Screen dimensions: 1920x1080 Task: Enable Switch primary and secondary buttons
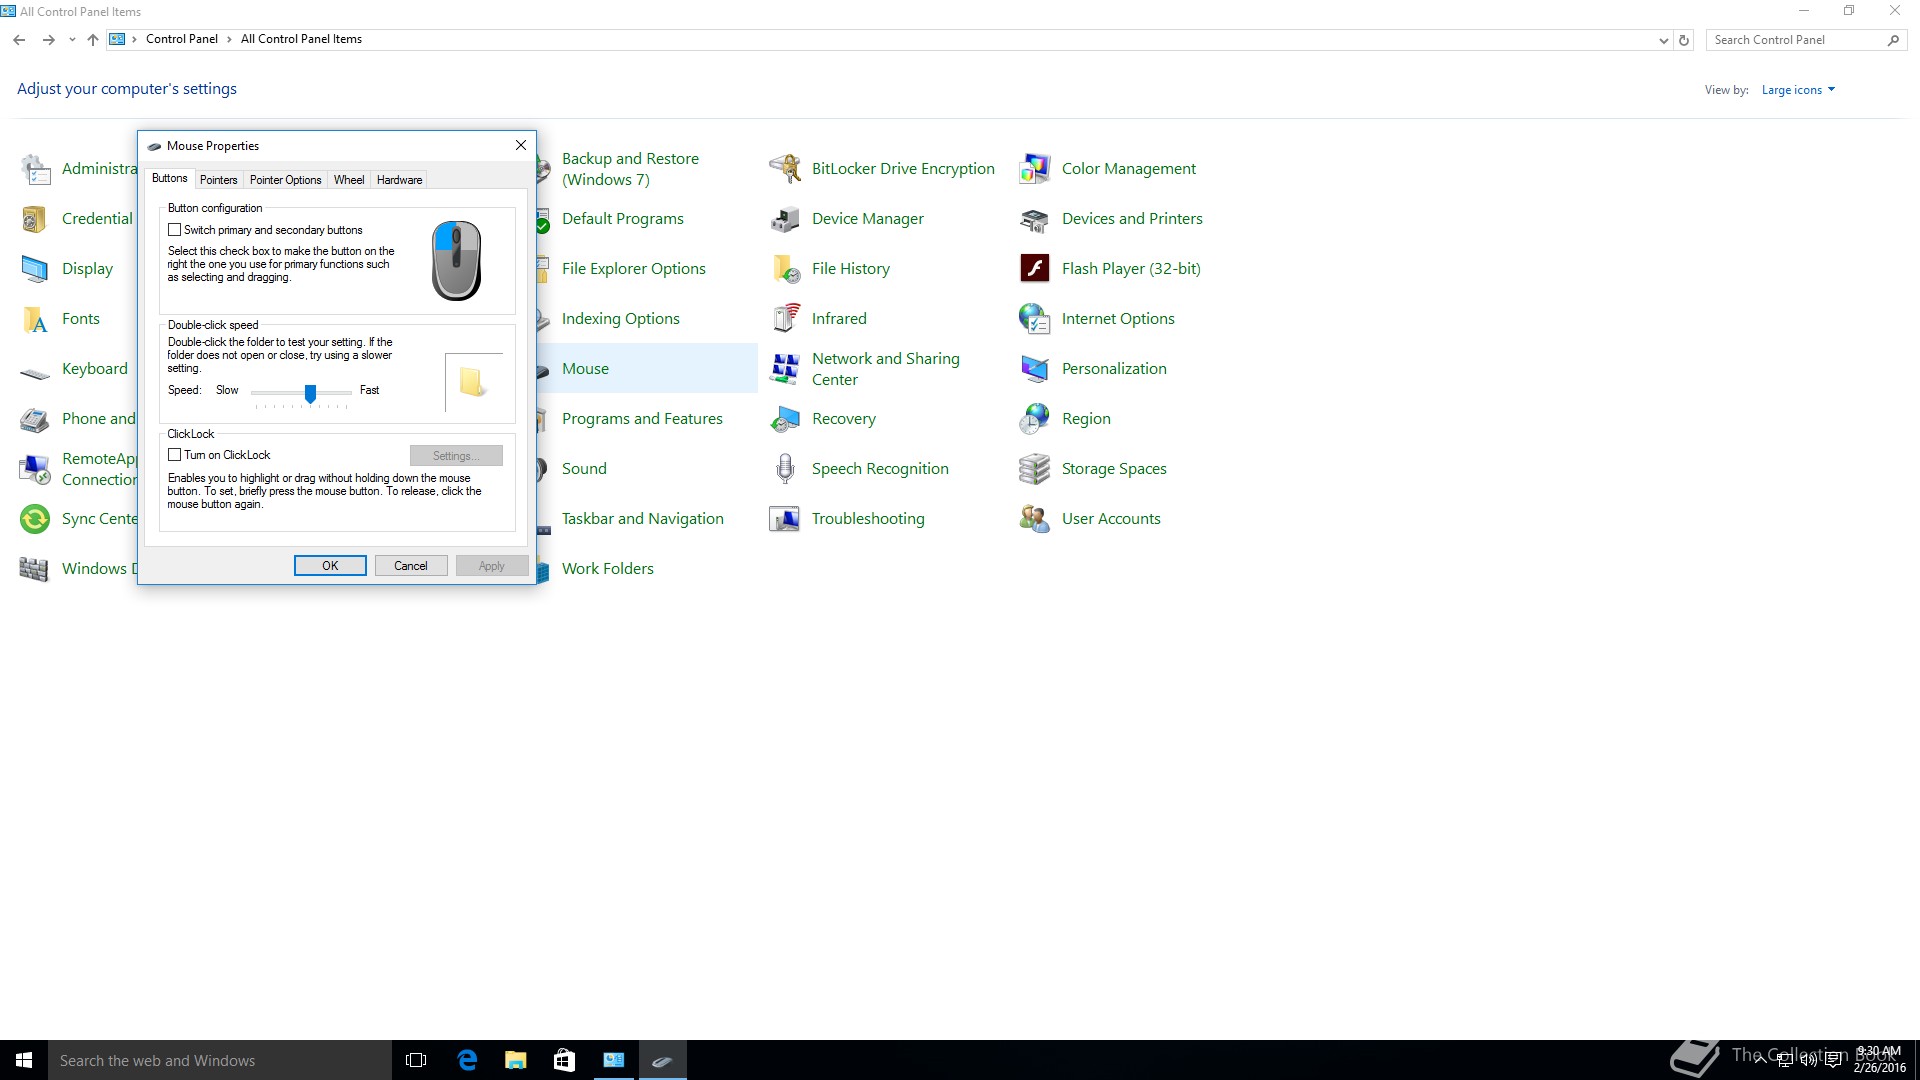175,230
